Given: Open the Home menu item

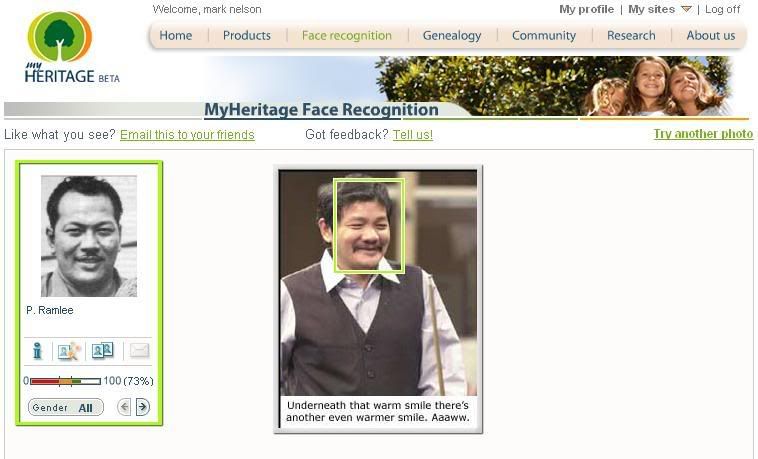Looking at the screenshot, I should (x=175, y=35).
